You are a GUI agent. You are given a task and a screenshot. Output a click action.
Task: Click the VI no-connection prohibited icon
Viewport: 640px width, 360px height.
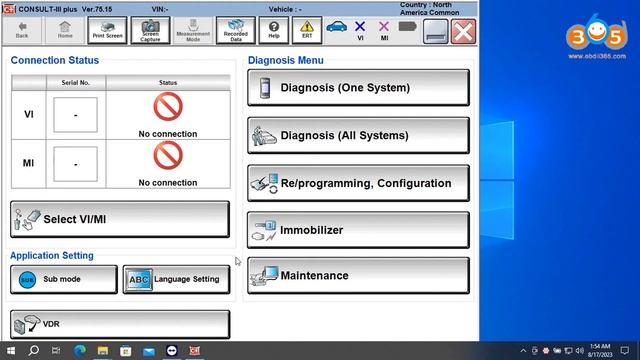(x=168, y=107)
